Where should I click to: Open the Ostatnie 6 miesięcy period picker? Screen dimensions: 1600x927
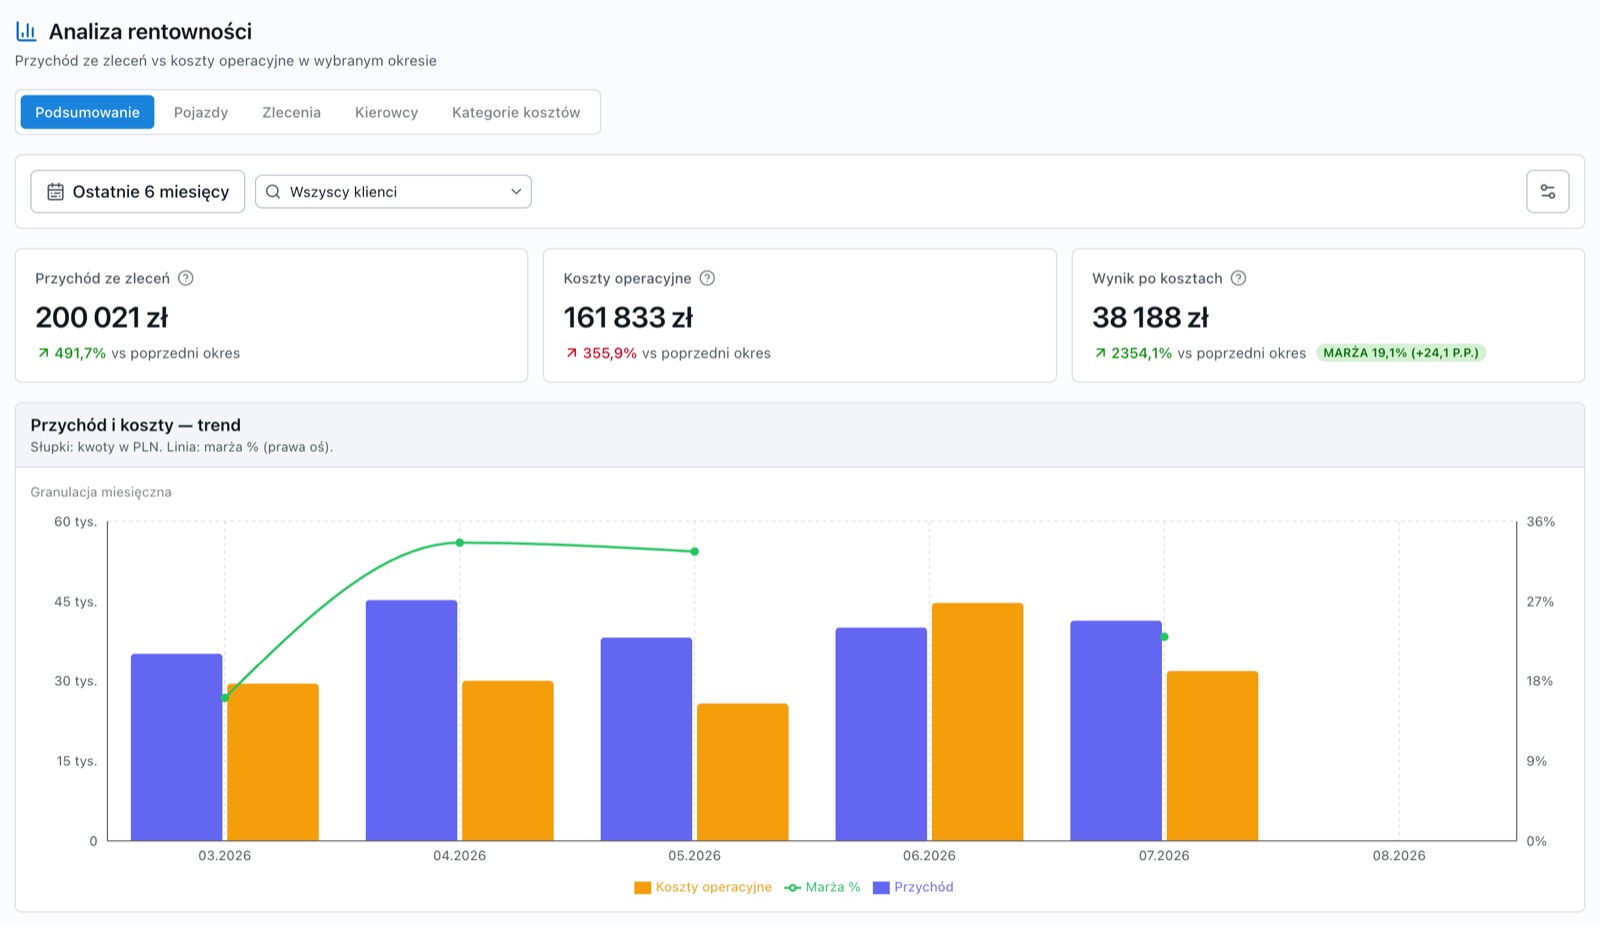tap(138, 192)
